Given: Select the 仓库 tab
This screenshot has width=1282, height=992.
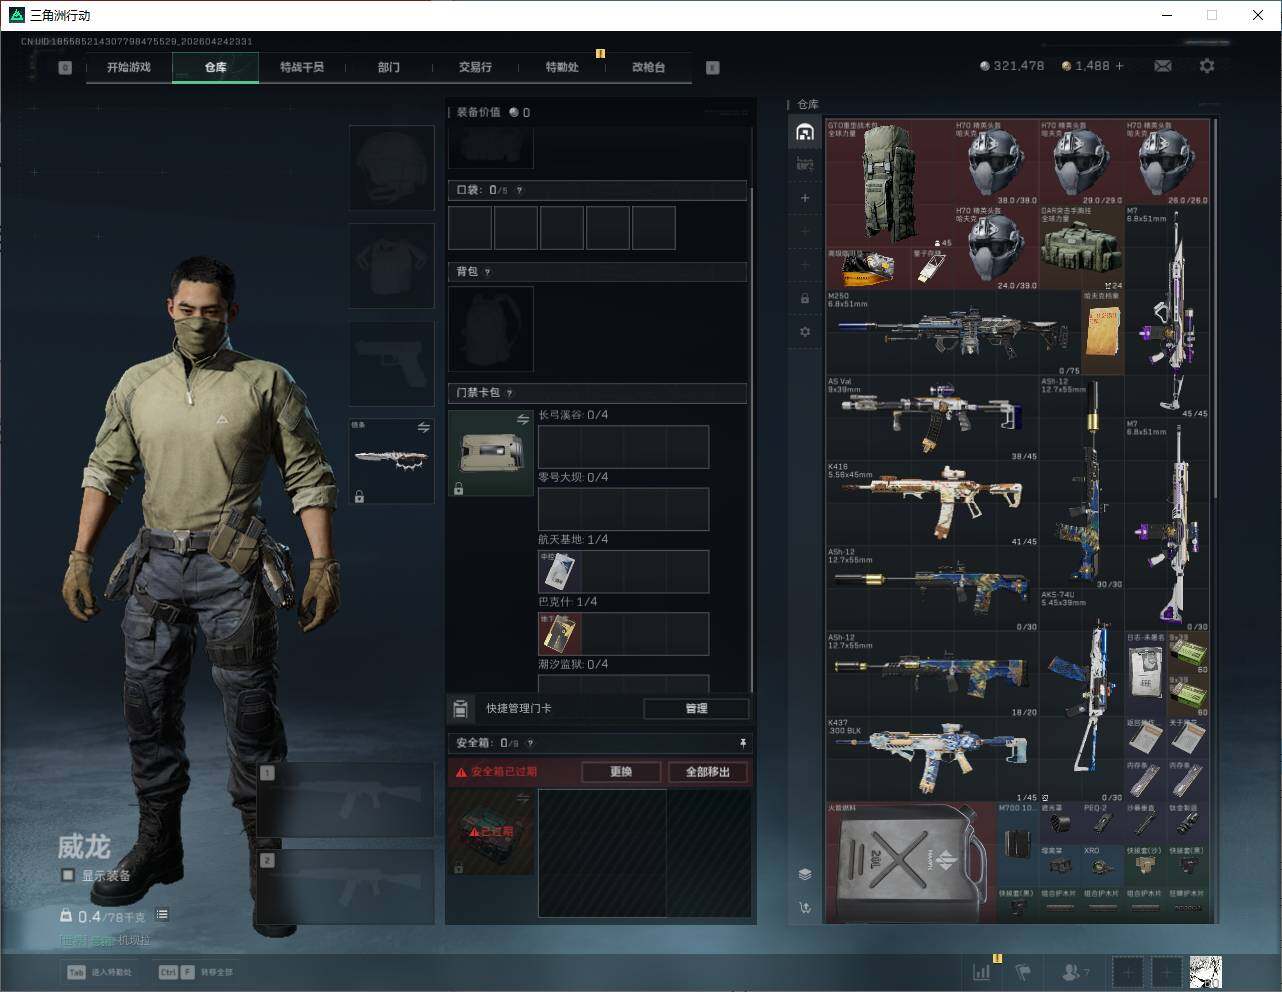Looking at the screenshot, I should [216, 67].
